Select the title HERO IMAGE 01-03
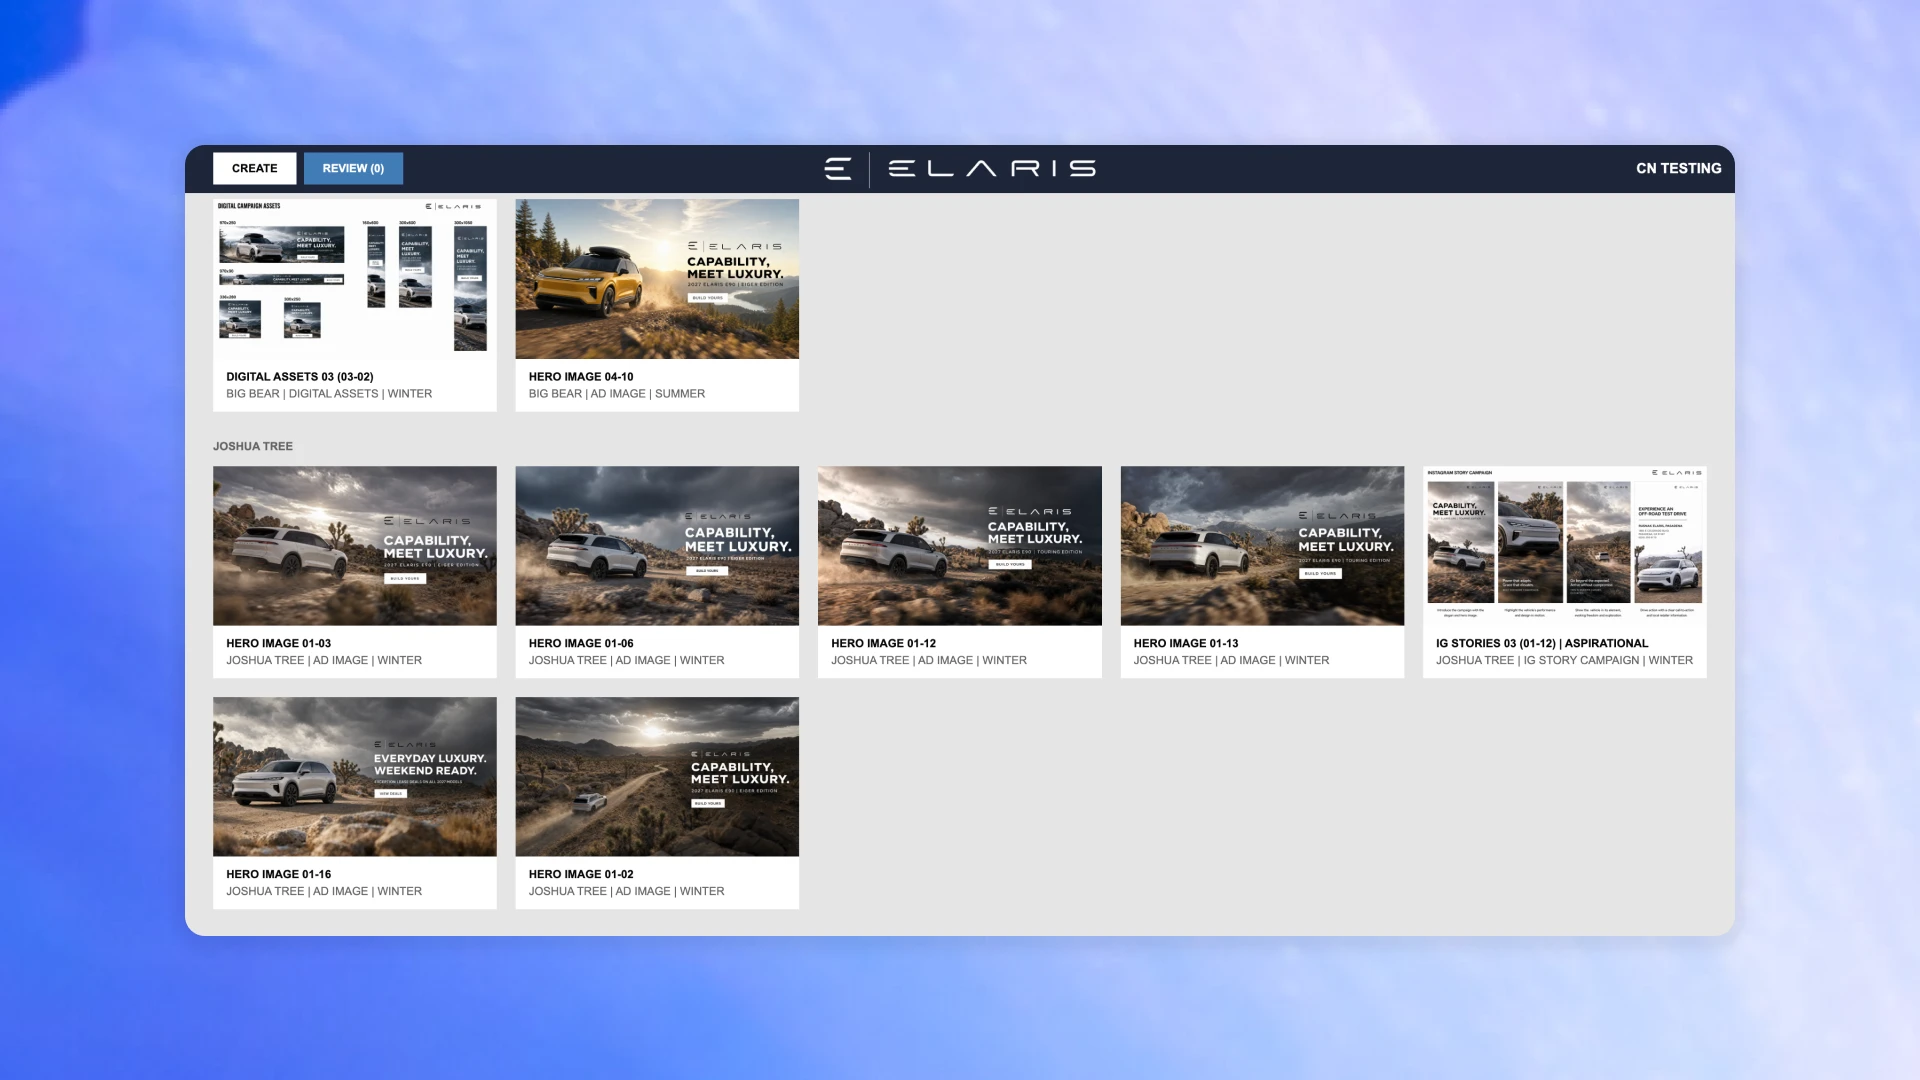This screenshot has width=1920, height=1080. pyautogui.click(x=278, y=643)
